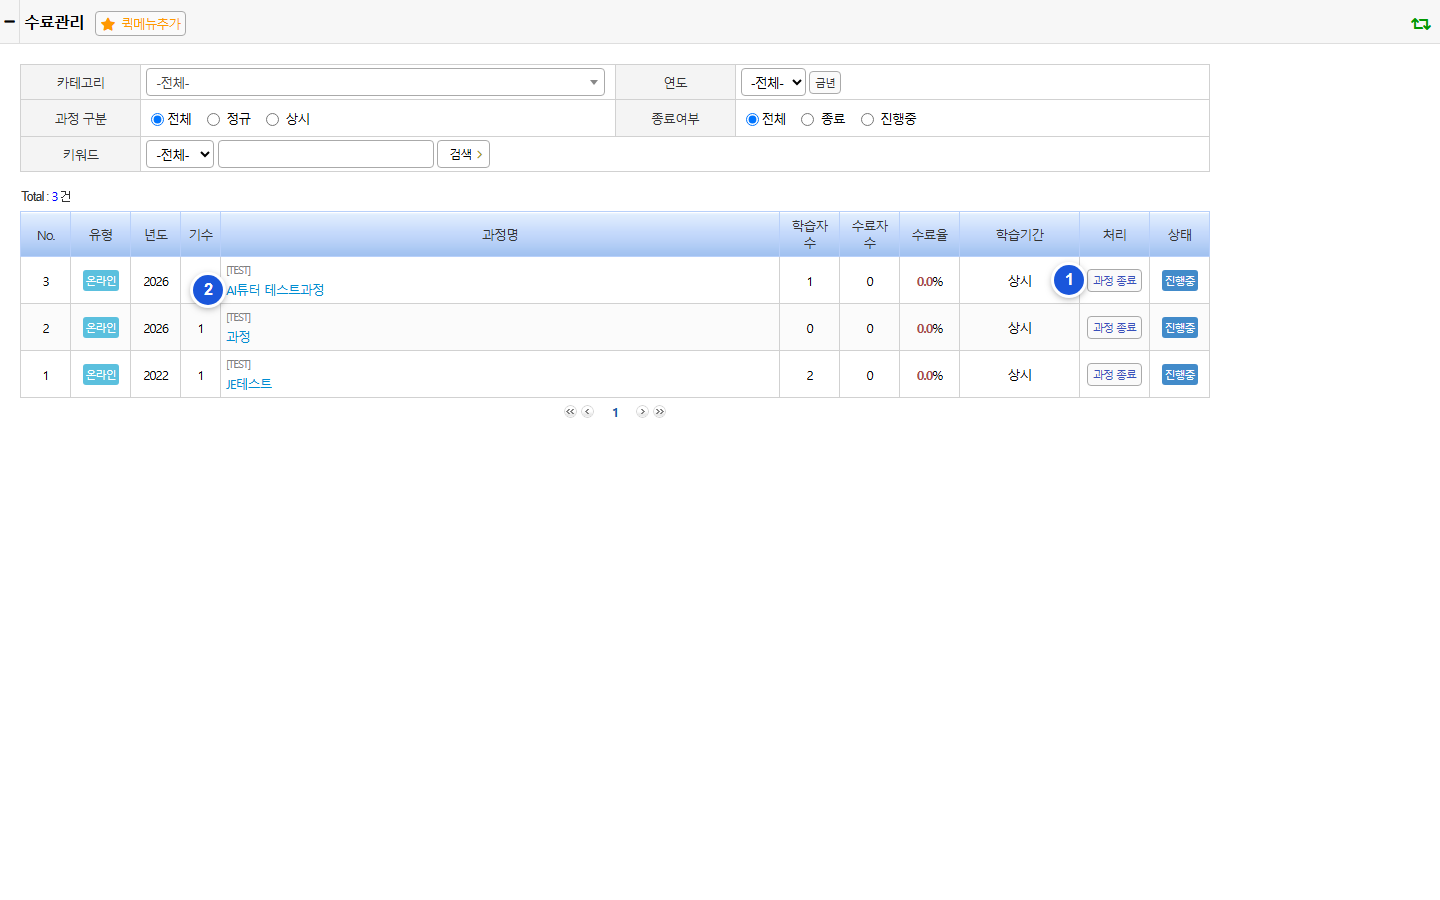Image resolution: width=1440 pixels, height=900 pixels.
Task: Open the JE테스트 course link
Action: point(249,384)
